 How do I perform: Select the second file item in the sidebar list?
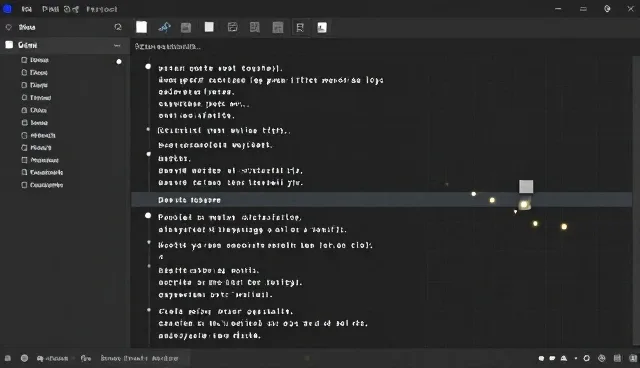click(35, 73)
